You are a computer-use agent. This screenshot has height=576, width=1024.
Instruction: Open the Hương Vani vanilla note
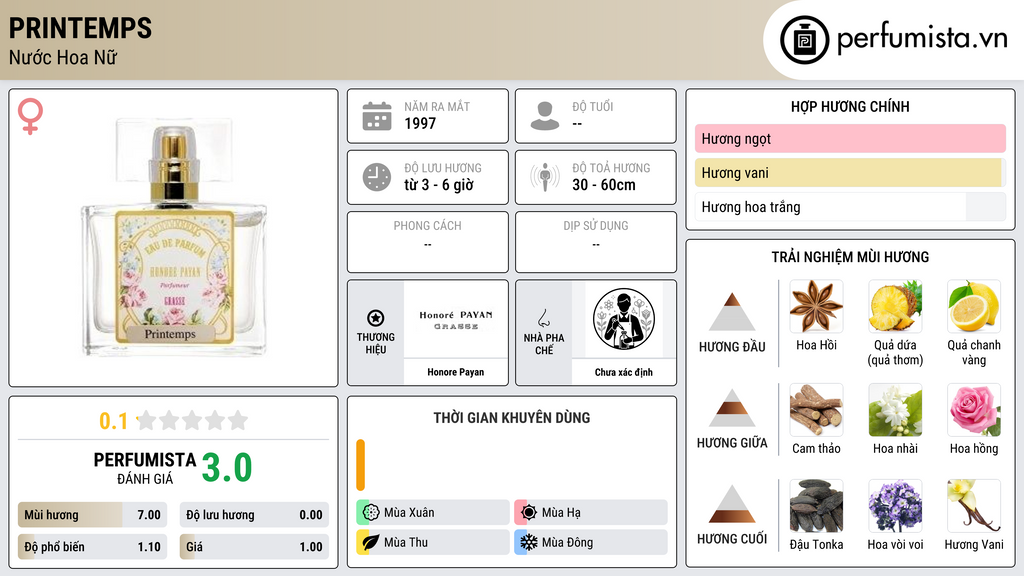[974, 505]
